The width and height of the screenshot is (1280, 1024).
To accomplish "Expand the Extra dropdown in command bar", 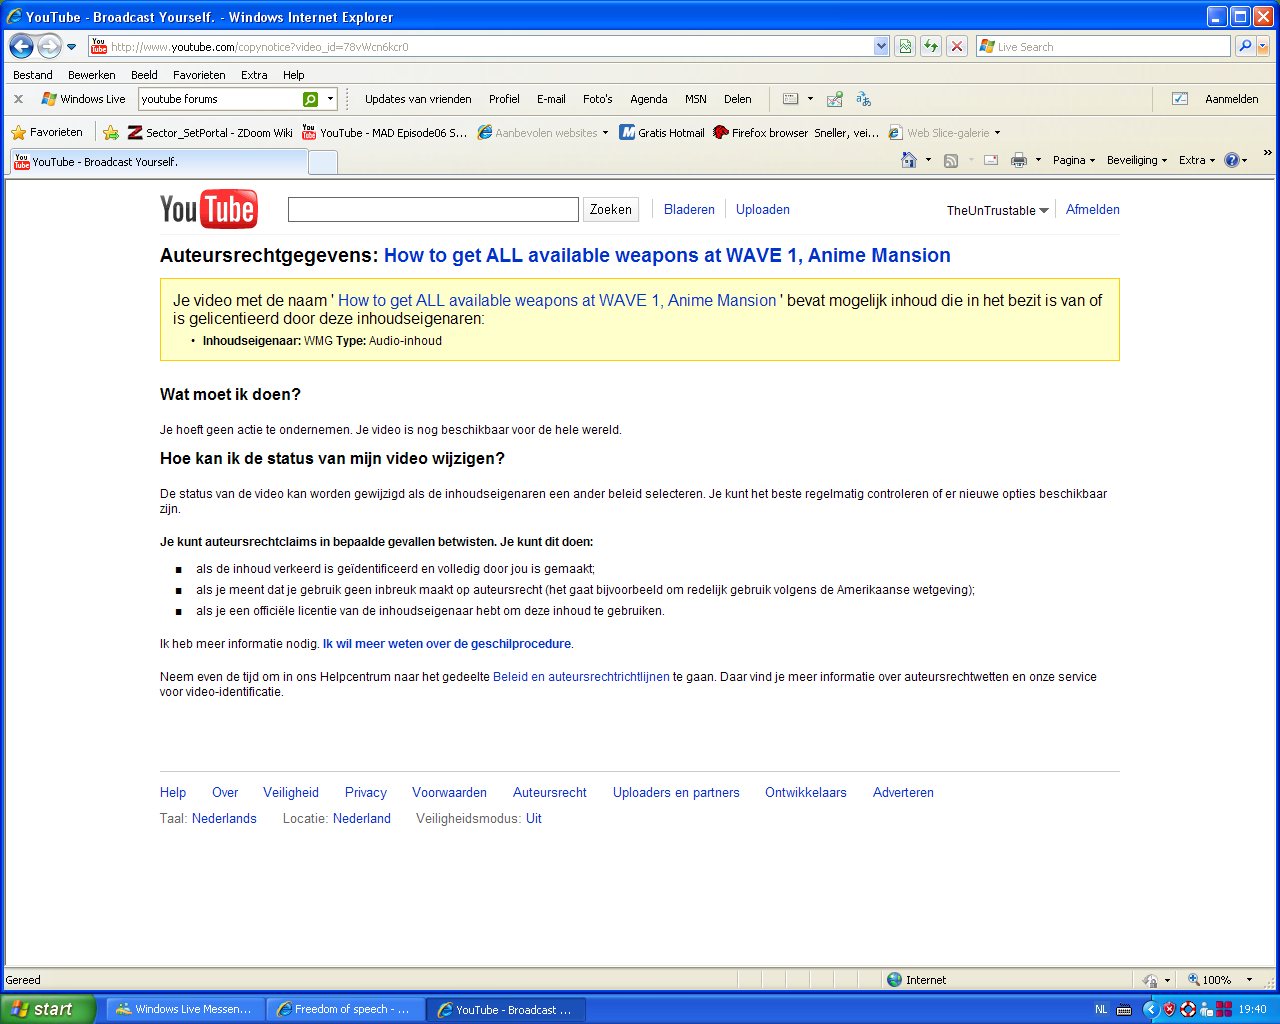I will 1197,160.
